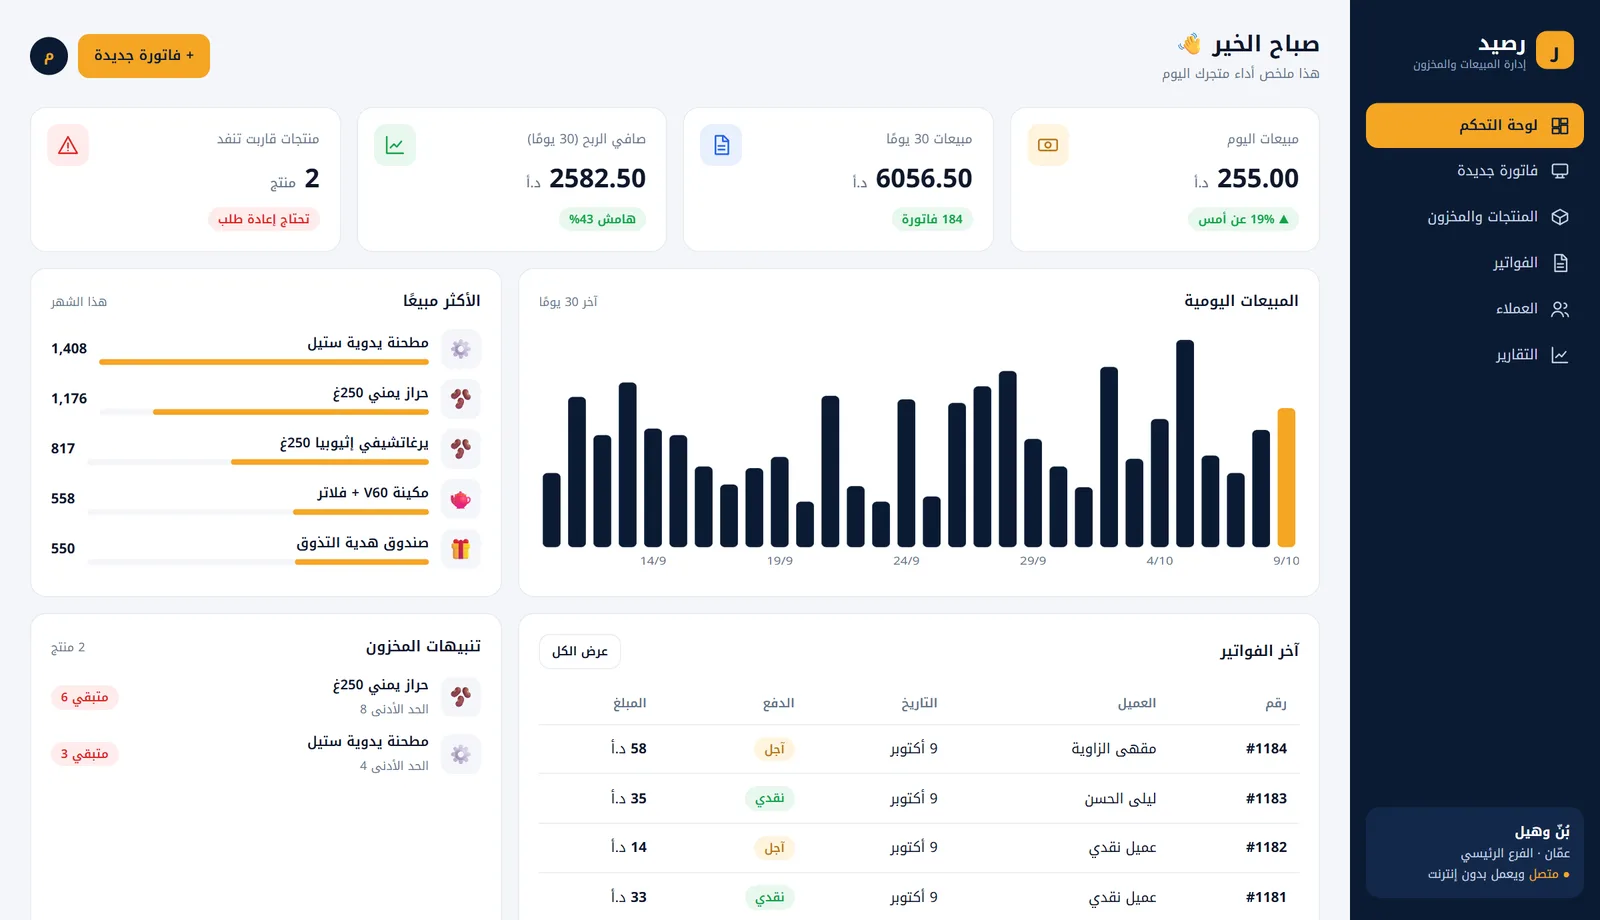Click the document icon on مبيعات 30 يومًا card

tap(721, 145)
